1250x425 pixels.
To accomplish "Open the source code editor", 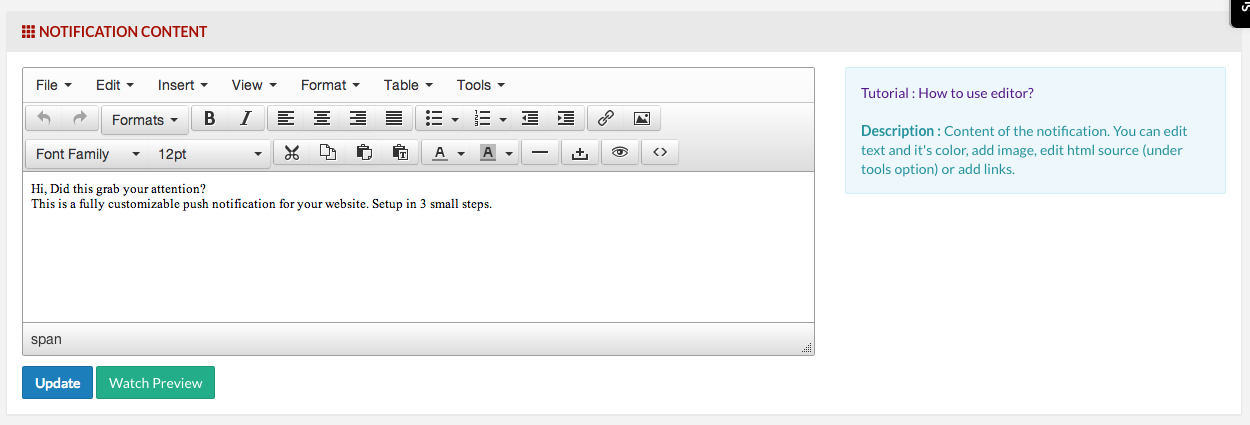I will tap(660, 153).
